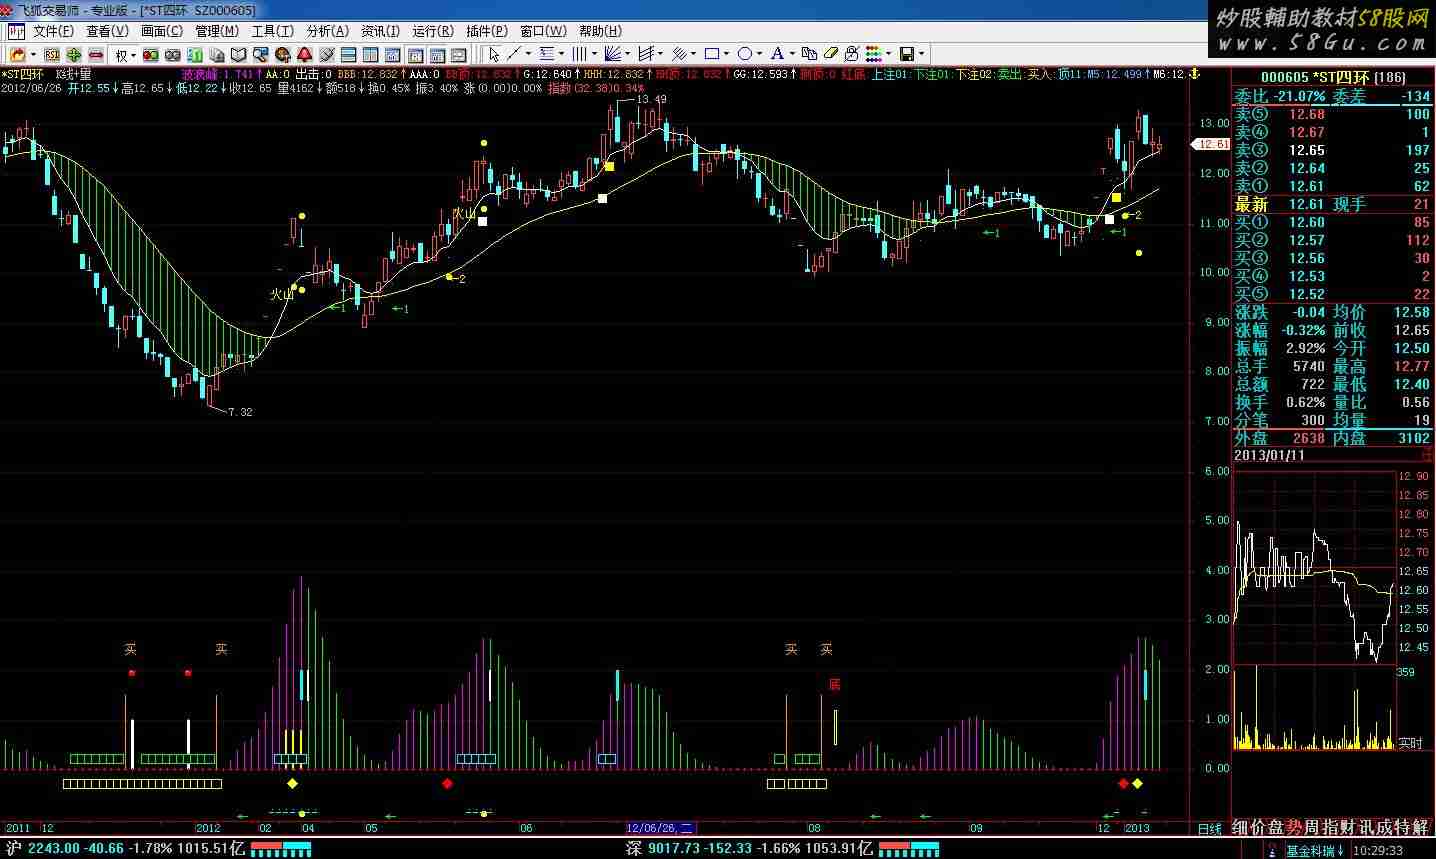Click the orange back-arrow toolbar icon
The image size is (1436, 859).
pyautogui.click(x=17, y=54)
